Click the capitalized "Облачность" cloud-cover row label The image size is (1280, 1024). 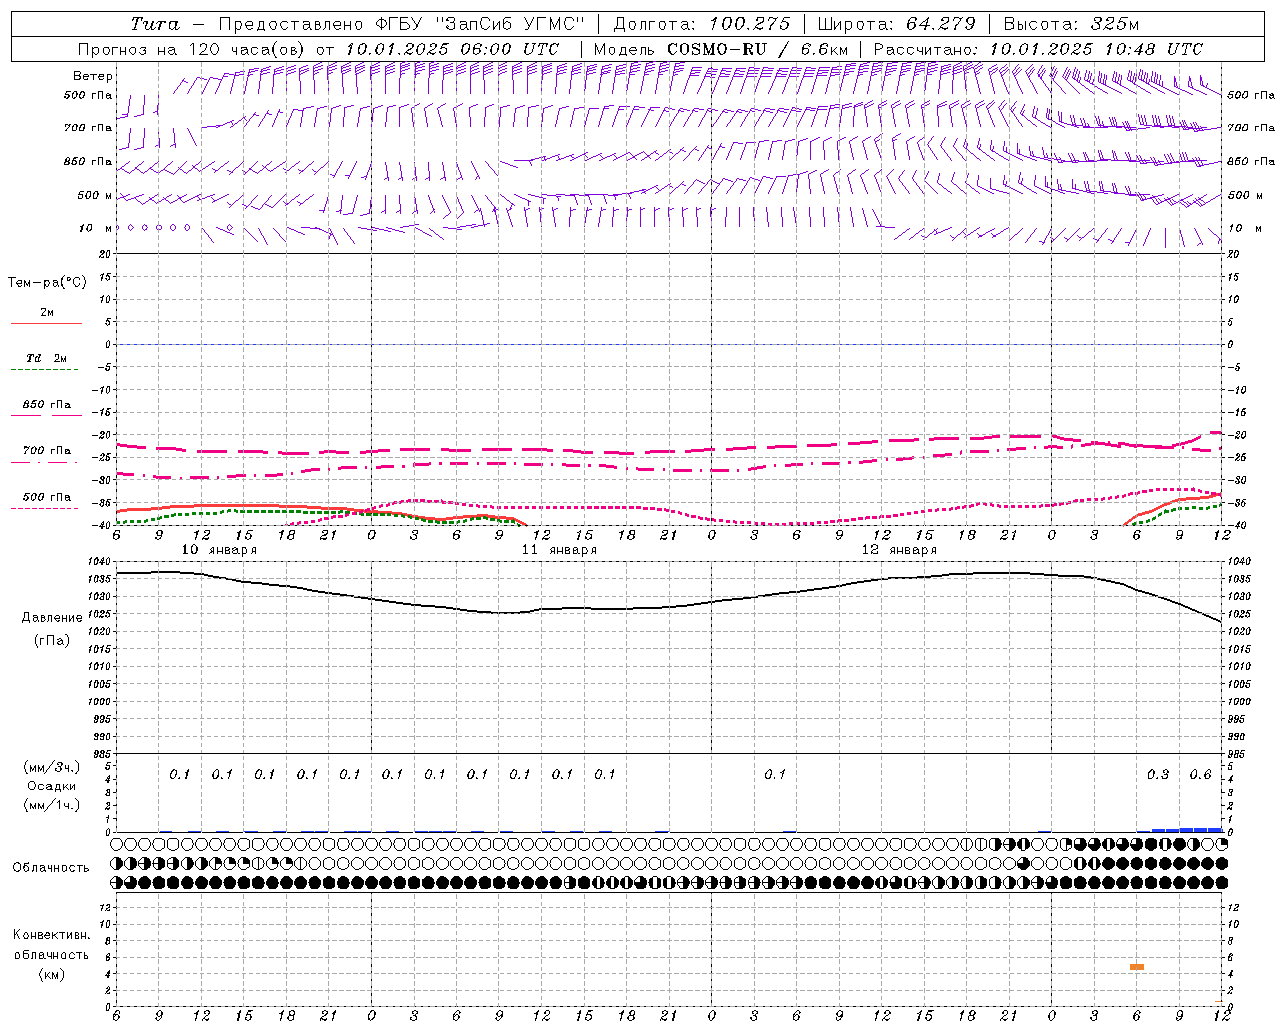pyautogui.click(x=51, y=868)
